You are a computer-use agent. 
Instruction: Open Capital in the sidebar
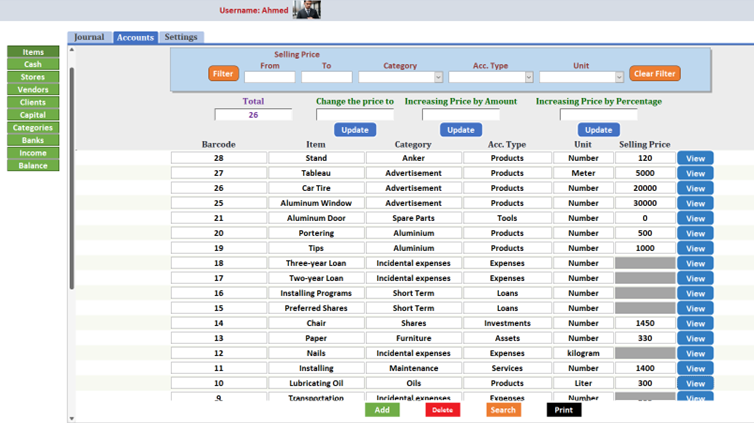(x=33, y=115)
